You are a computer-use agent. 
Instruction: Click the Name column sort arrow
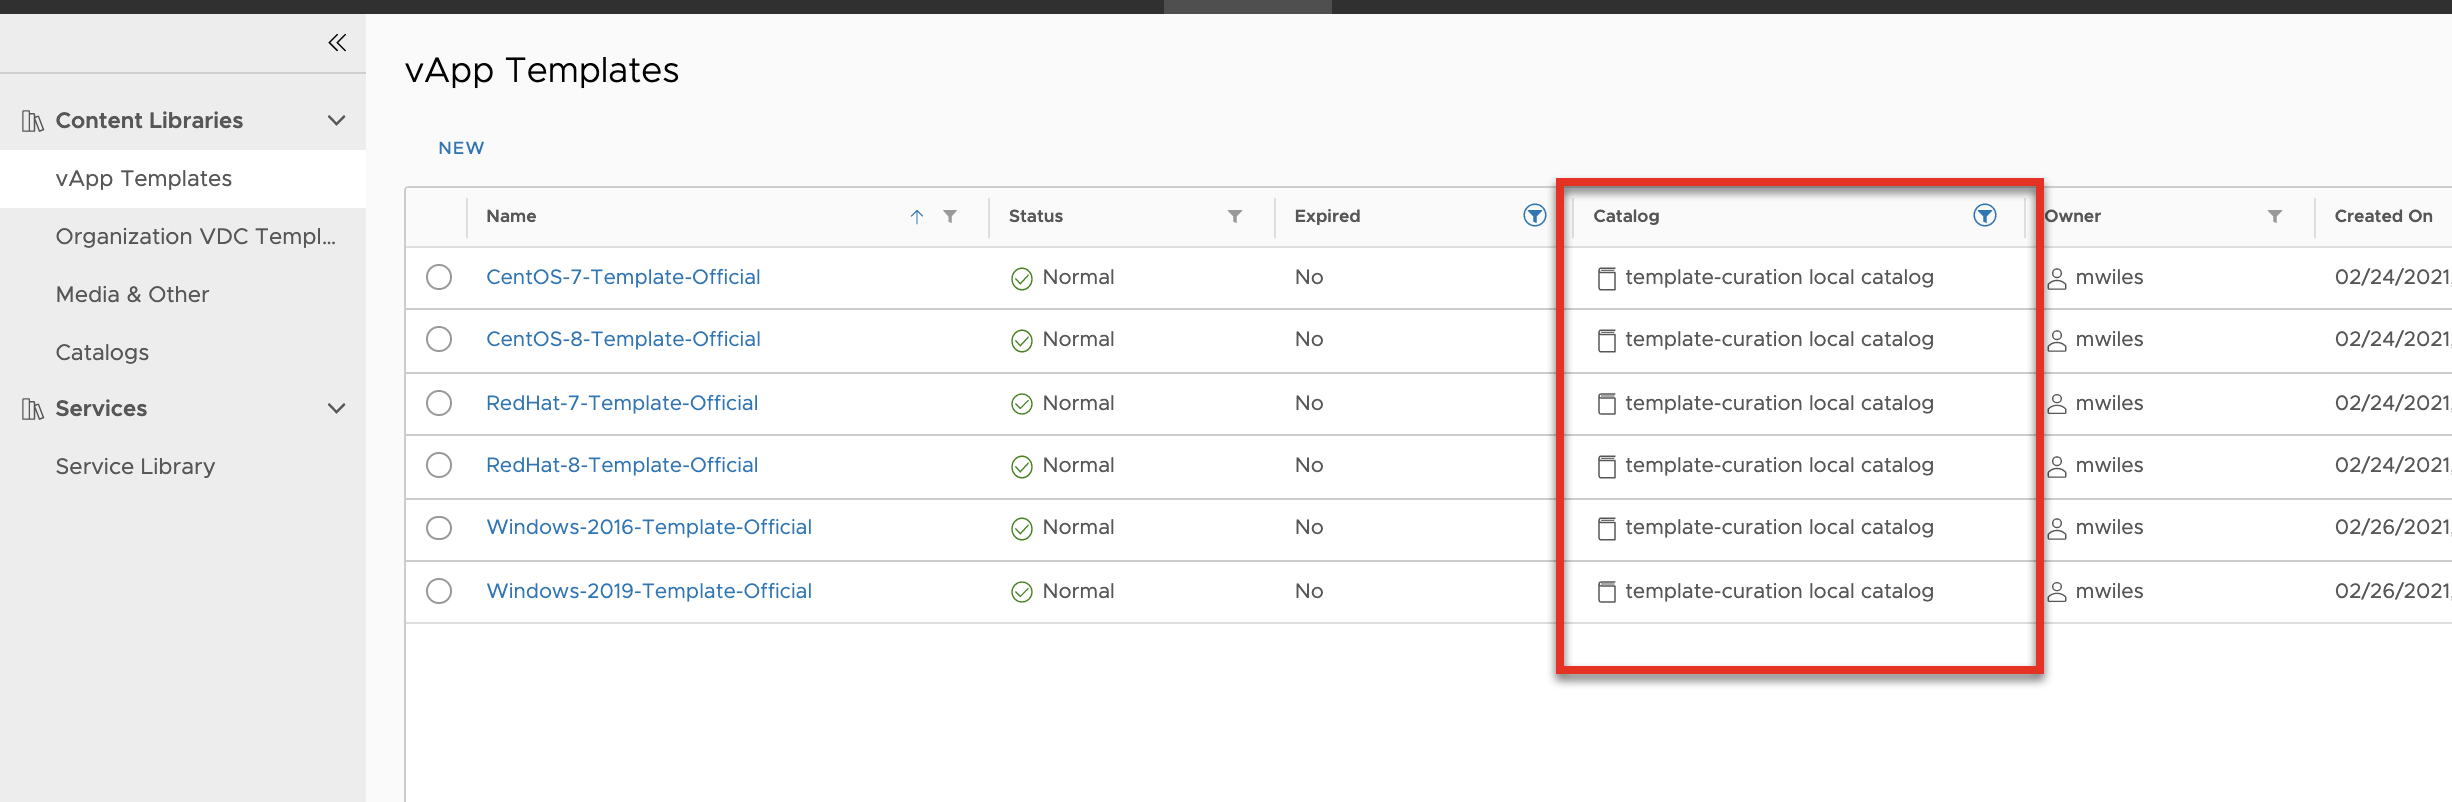(x=916, y=216)
